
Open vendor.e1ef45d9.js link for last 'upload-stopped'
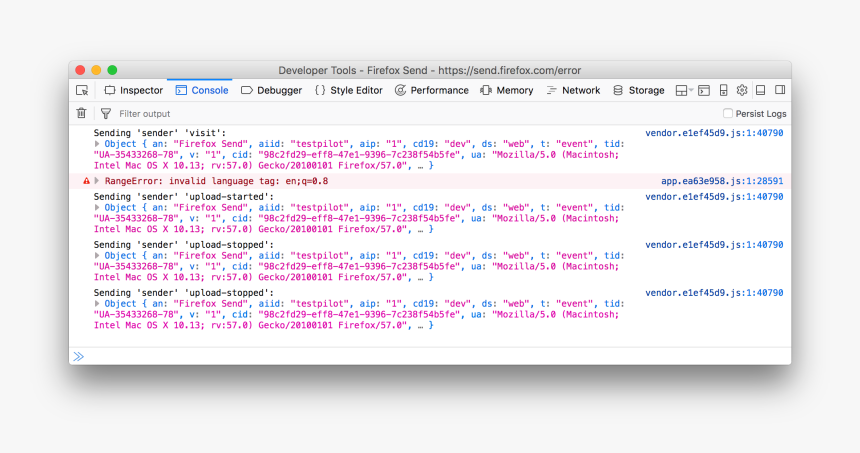pyautogui.click(x=714, y=293)
